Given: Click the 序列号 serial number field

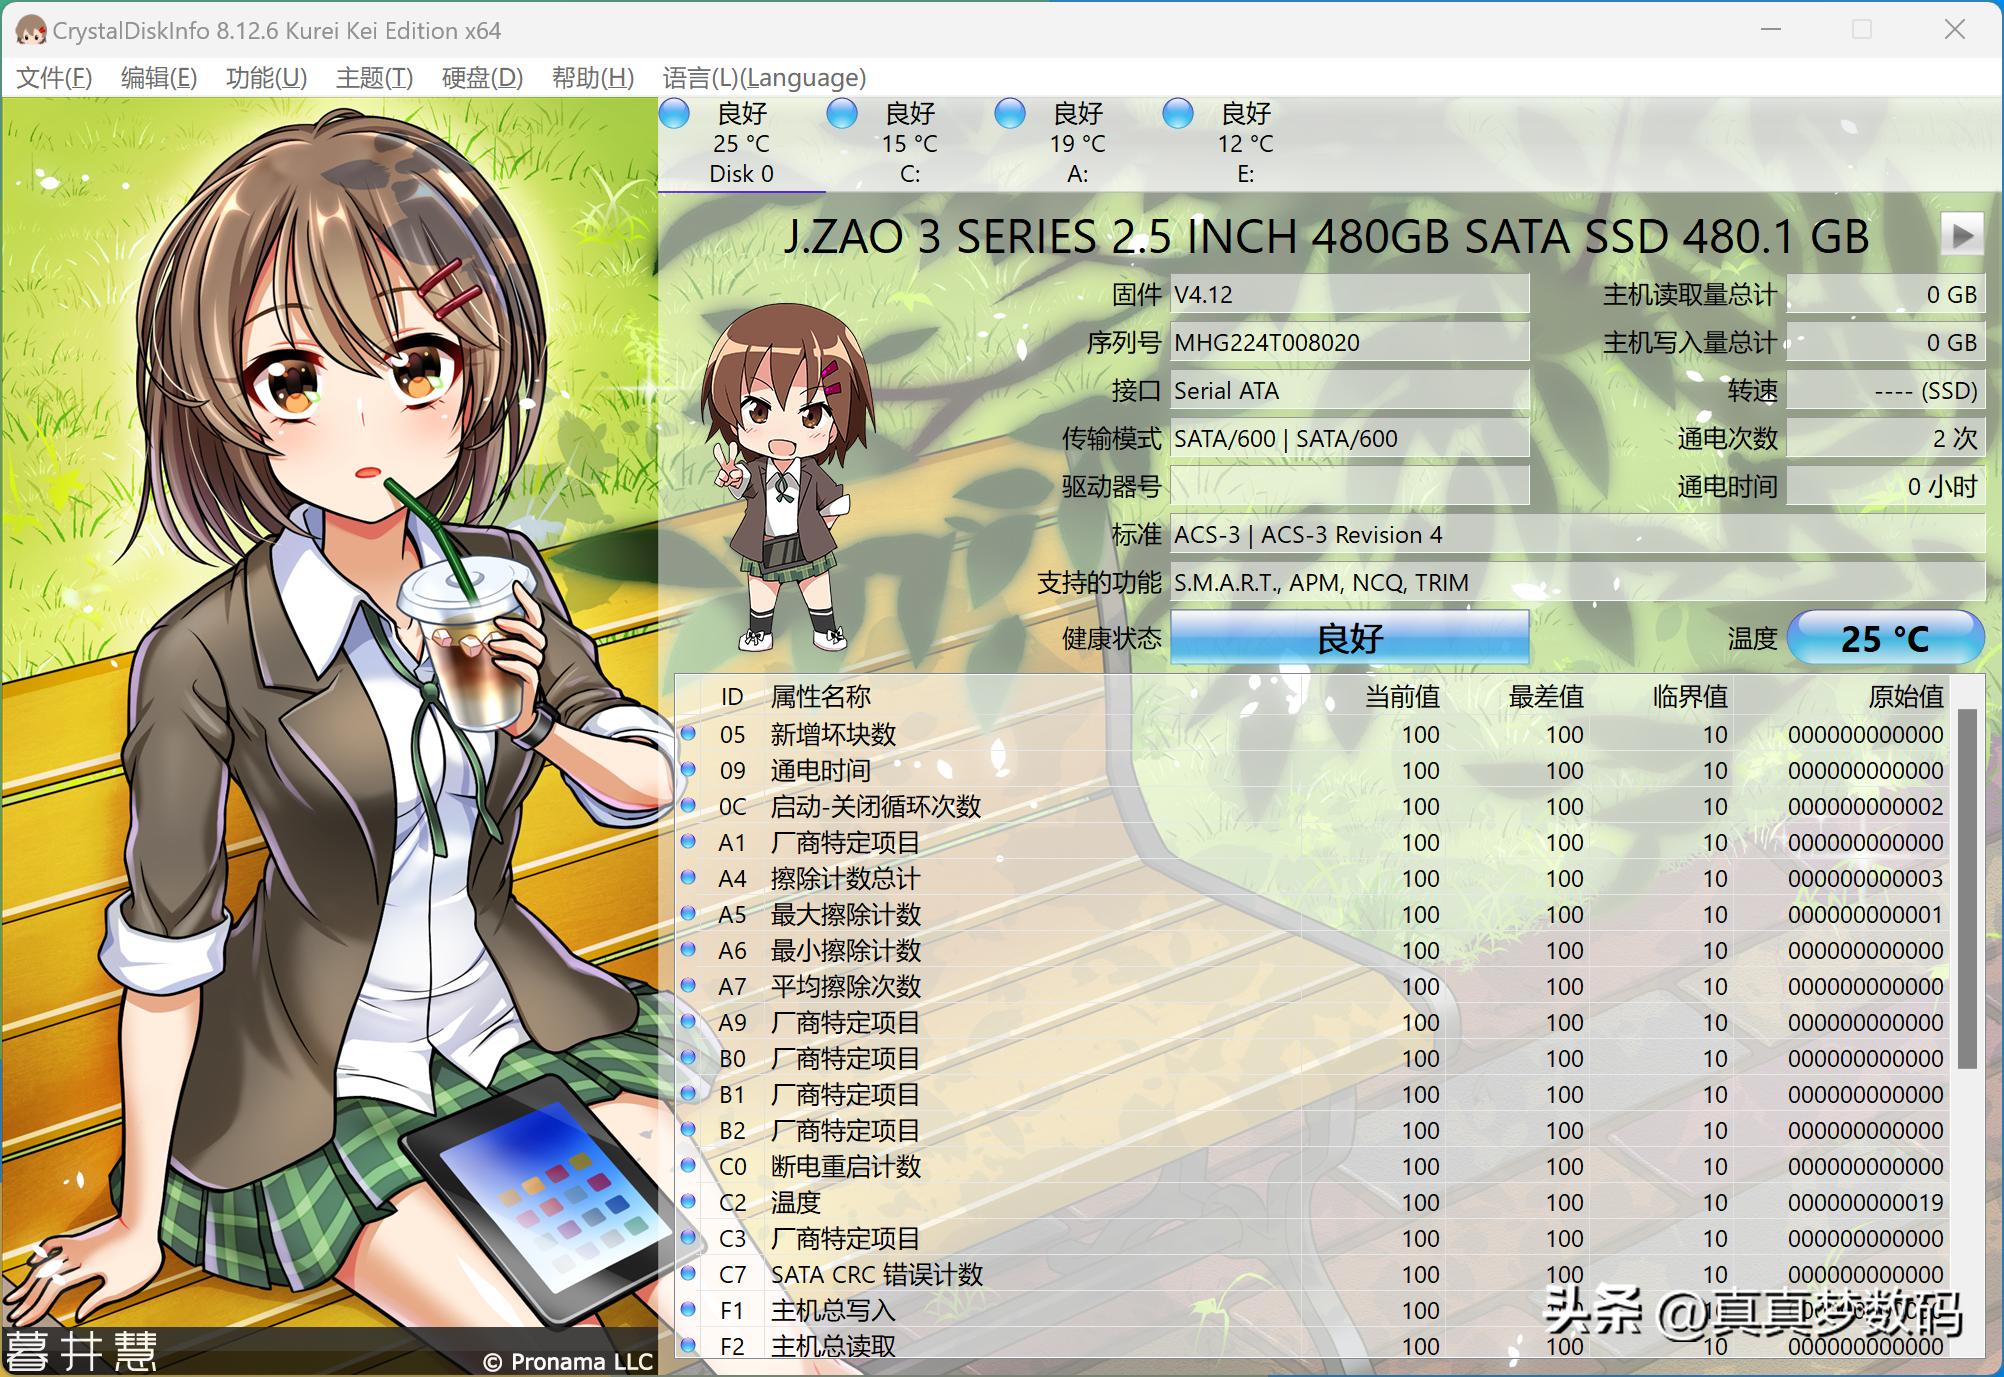Looking at the screenshot, I should coord(1348,341).
